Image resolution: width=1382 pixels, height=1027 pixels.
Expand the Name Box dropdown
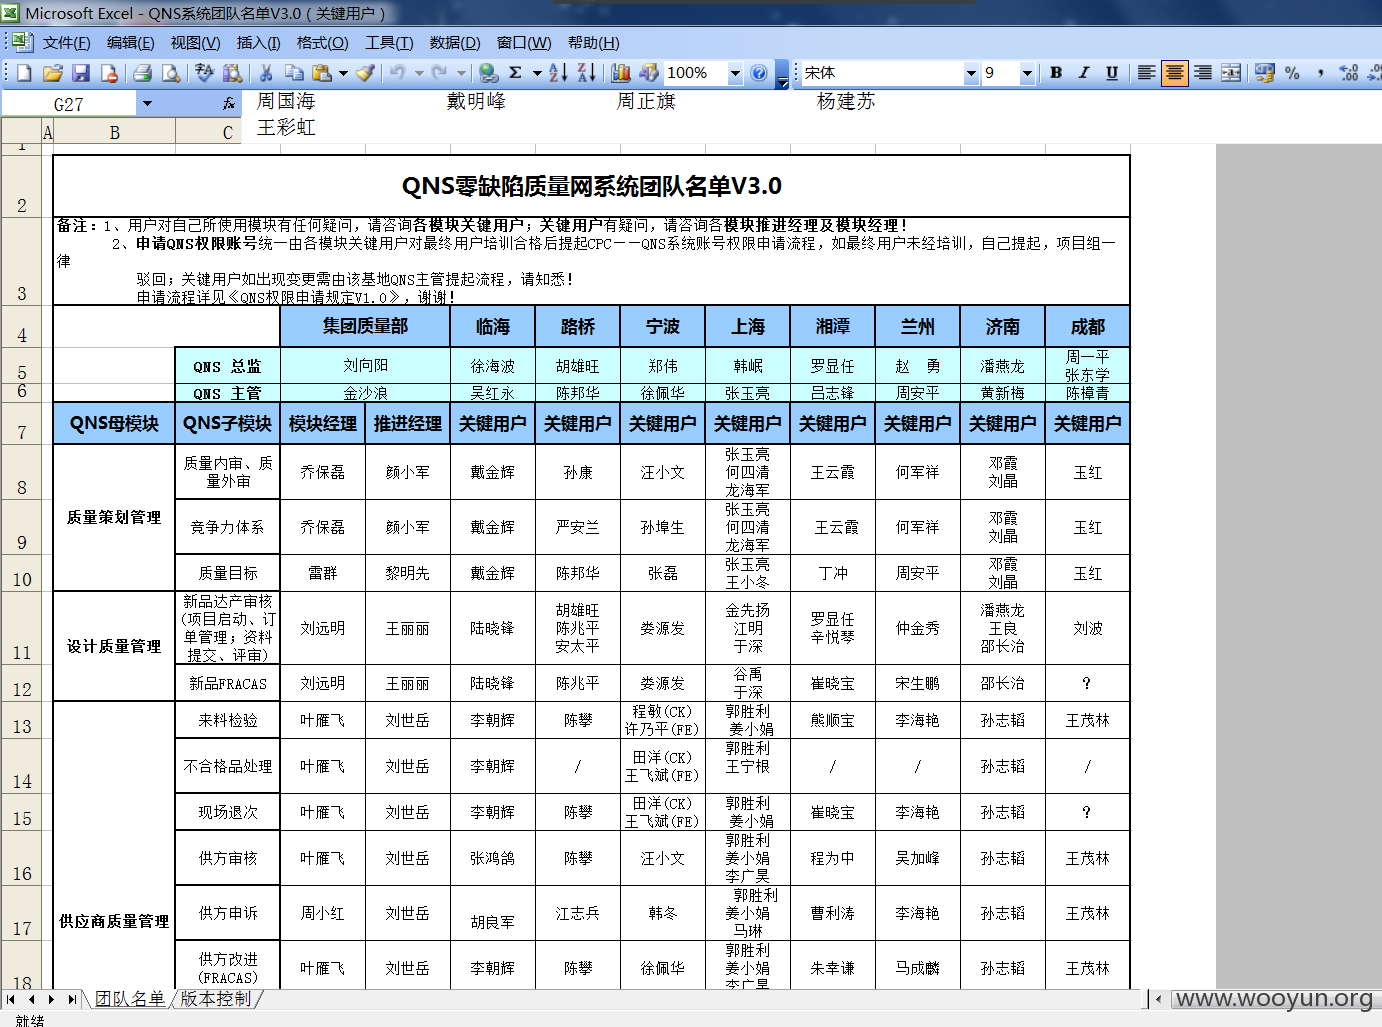pyautogui.click(x=147, y=103)
